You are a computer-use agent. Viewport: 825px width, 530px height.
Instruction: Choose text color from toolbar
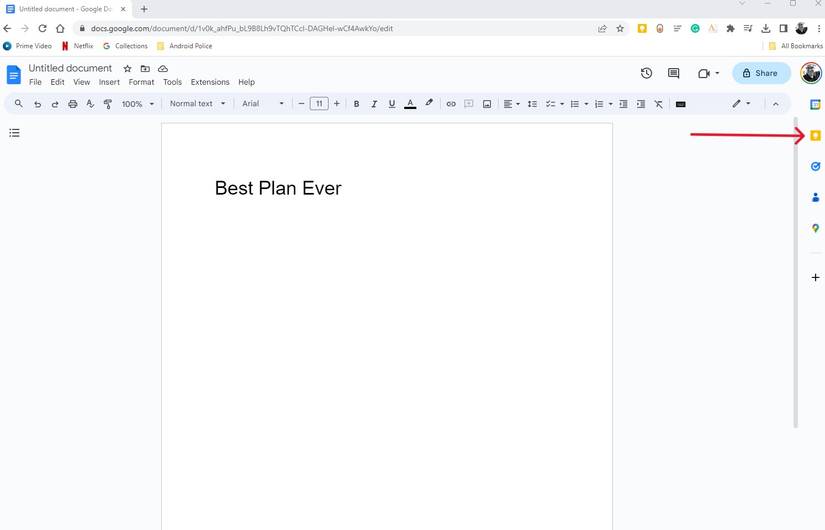pyautogui.click(x=410, y=104)
